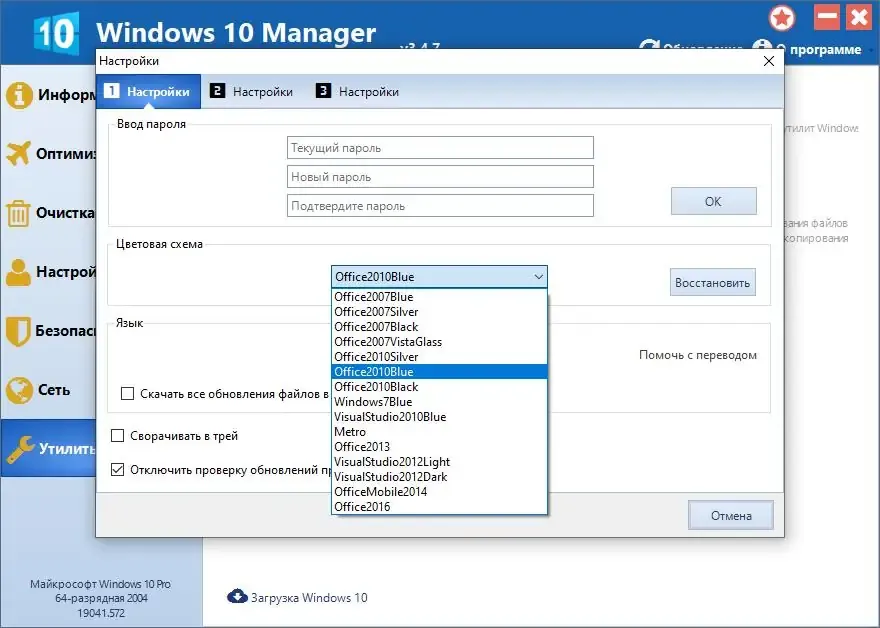Tick the download all file updates checkbox
The height and width of the screenshot is (628, 880).
127,393
